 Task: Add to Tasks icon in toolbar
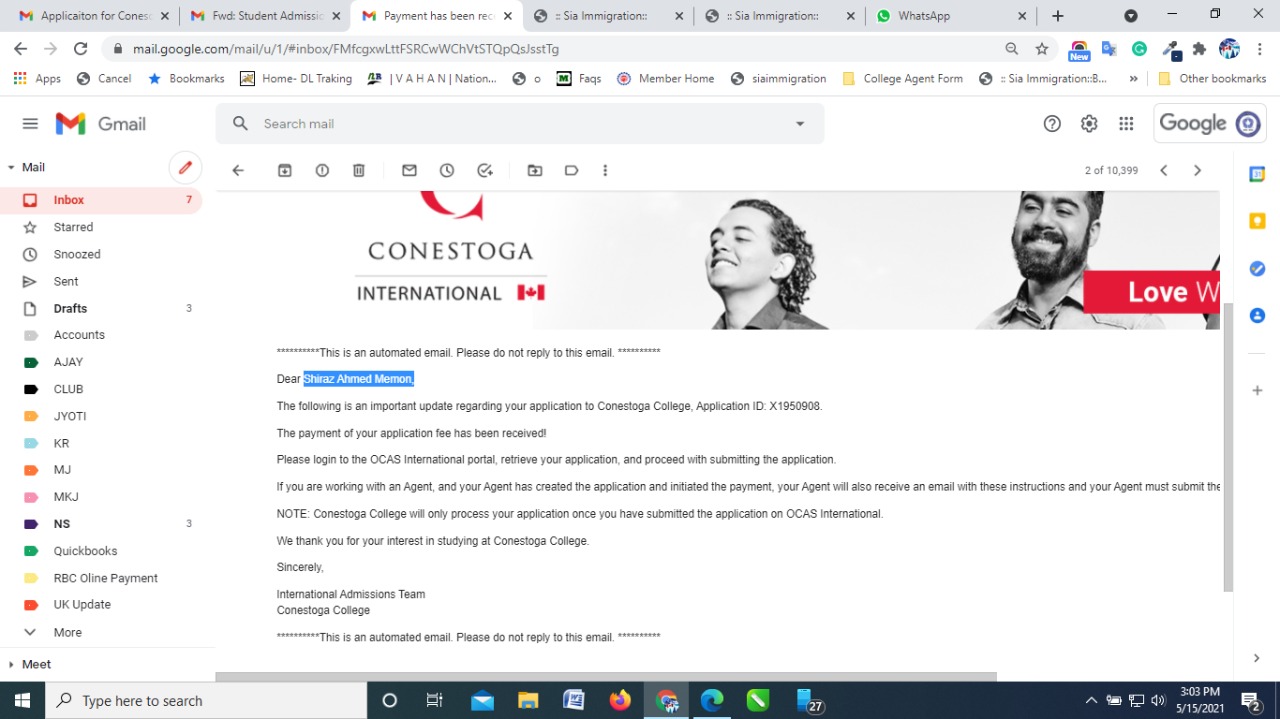pyautogui.click(x=485, y=171)
